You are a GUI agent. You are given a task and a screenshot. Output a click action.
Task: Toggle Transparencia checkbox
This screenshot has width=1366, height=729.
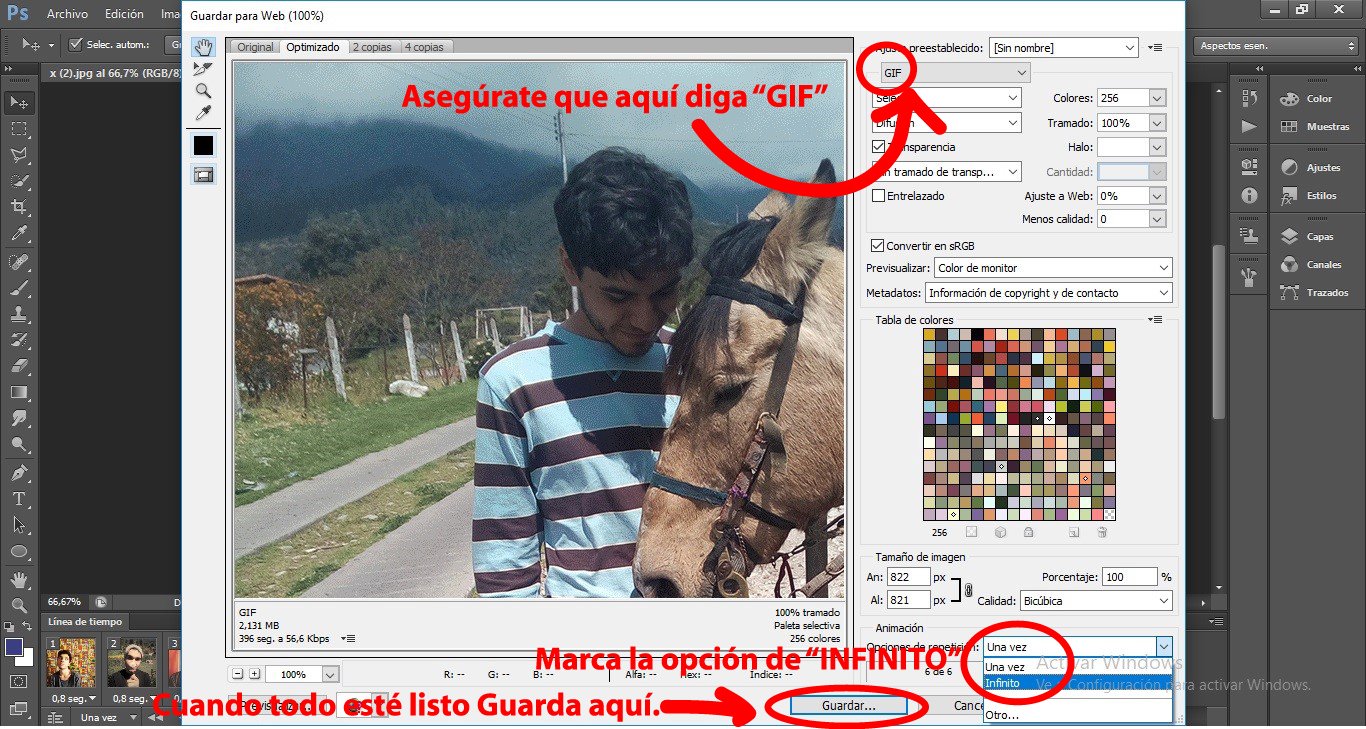(x=878, y=147)
